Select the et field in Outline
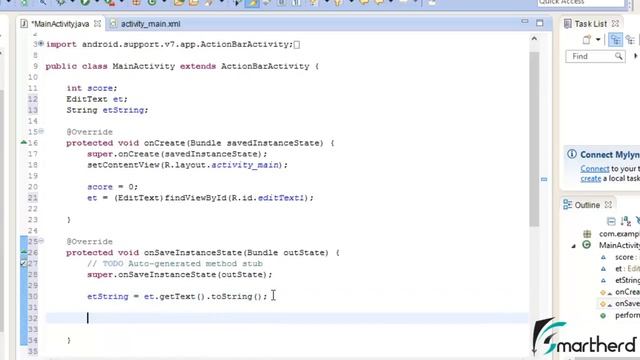 coord(627,269)
